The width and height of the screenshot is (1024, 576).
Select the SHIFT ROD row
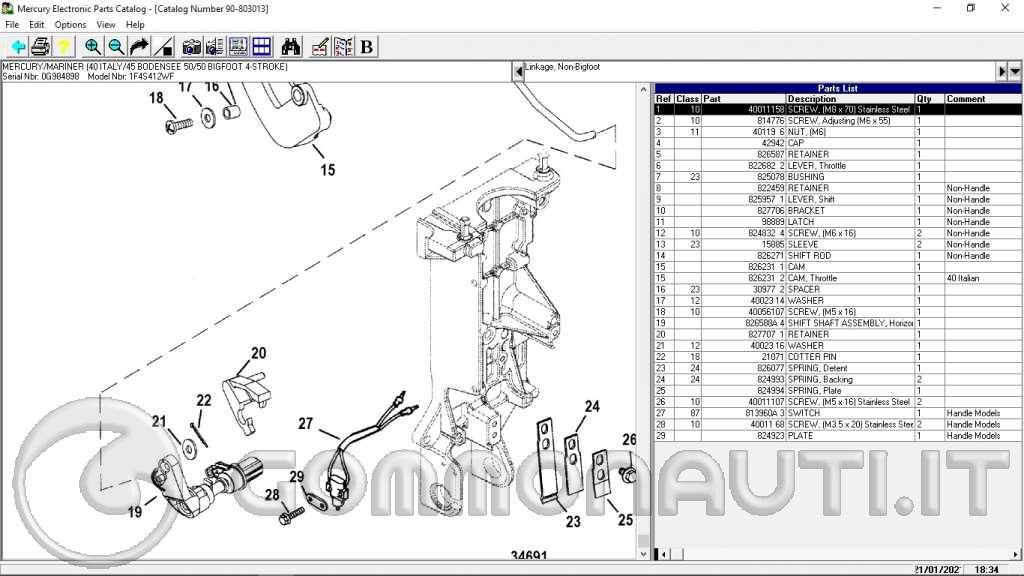pyautogui.click(x=838, y=256)
